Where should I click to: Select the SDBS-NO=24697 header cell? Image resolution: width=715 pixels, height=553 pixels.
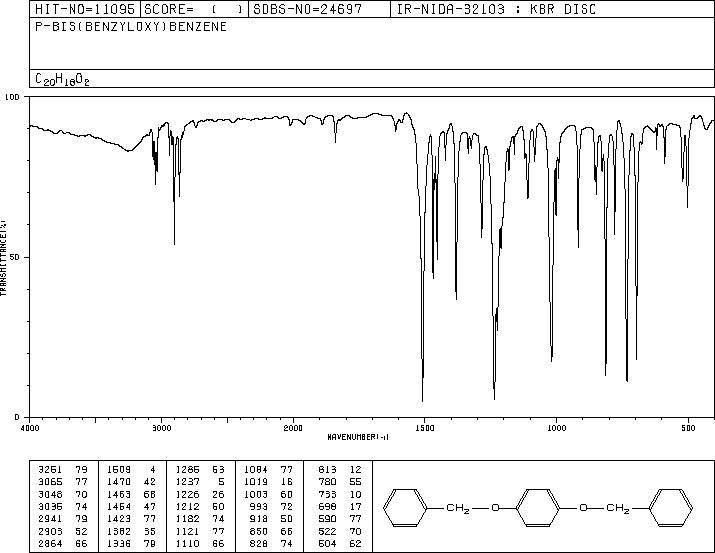tap(319, 9)
